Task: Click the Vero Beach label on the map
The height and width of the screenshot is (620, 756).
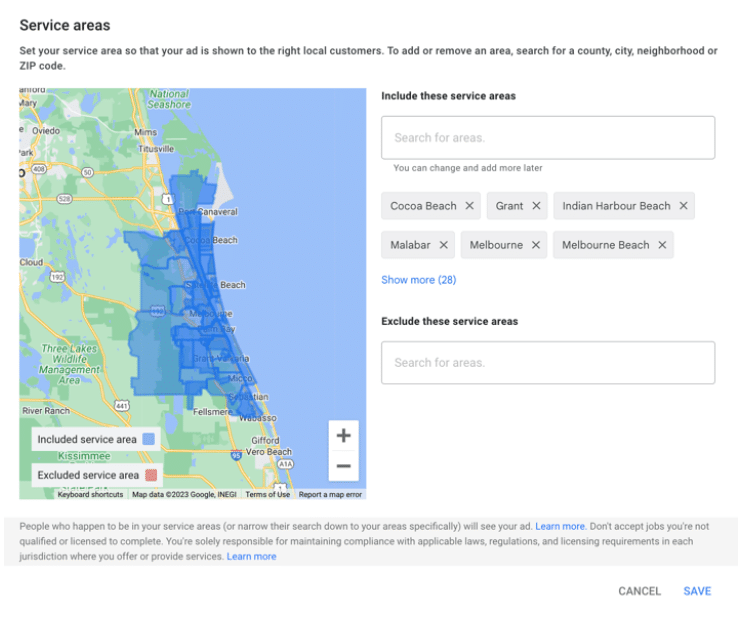Action: click(x=269, y=452)
